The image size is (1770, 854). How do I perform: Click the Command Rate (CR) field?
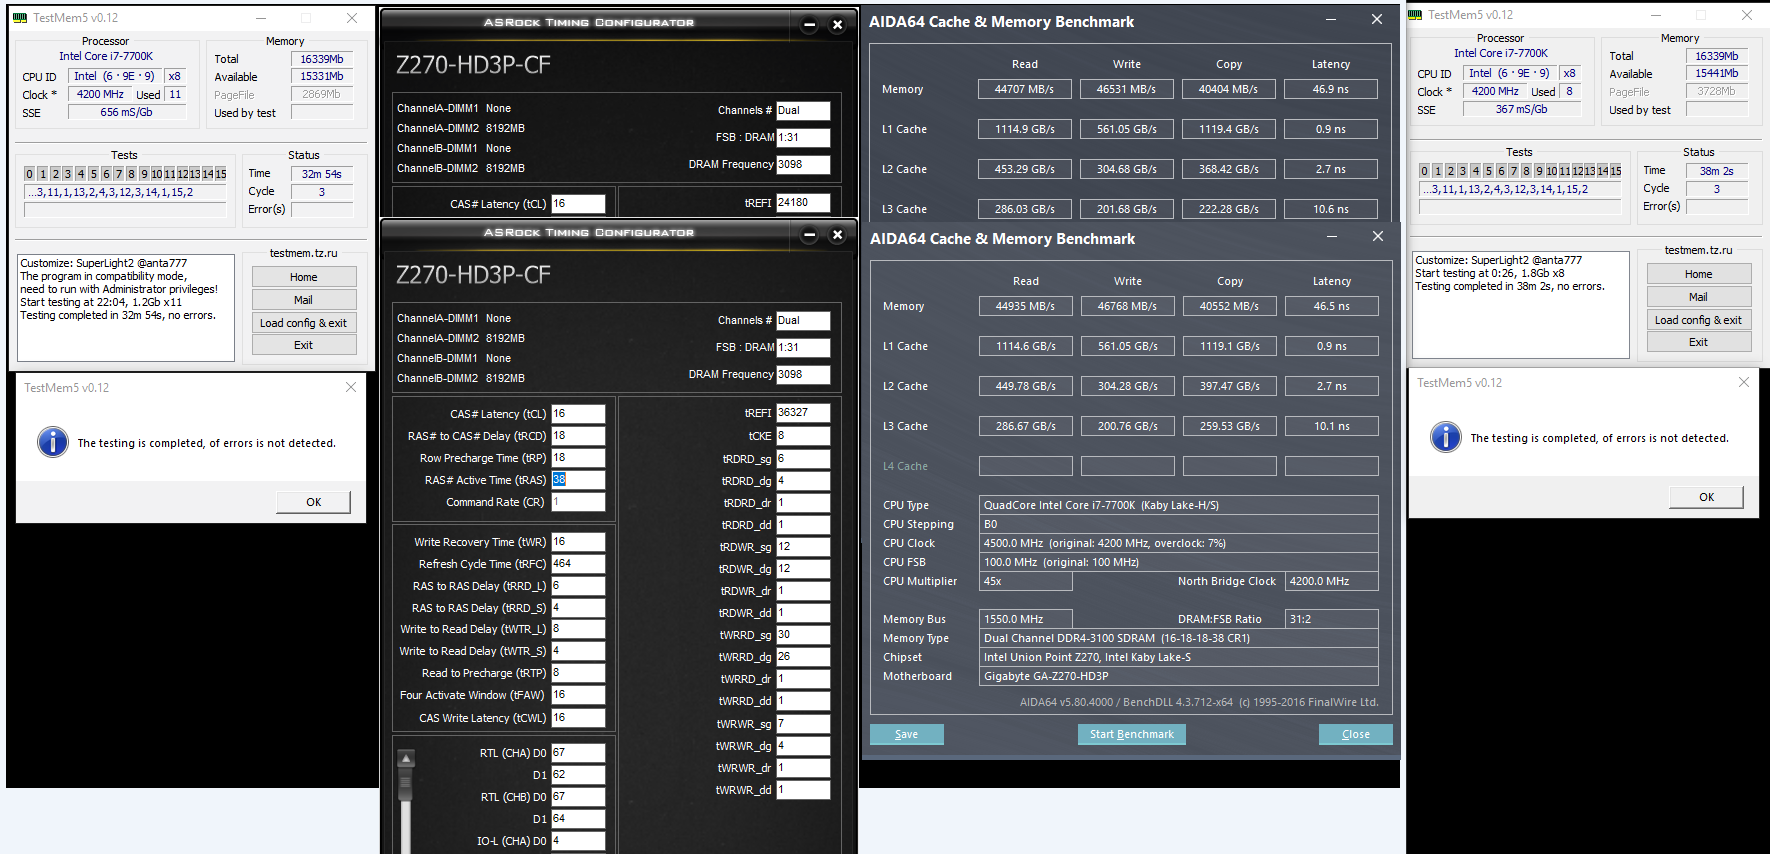pyautogui.click(x=578, y=502)
